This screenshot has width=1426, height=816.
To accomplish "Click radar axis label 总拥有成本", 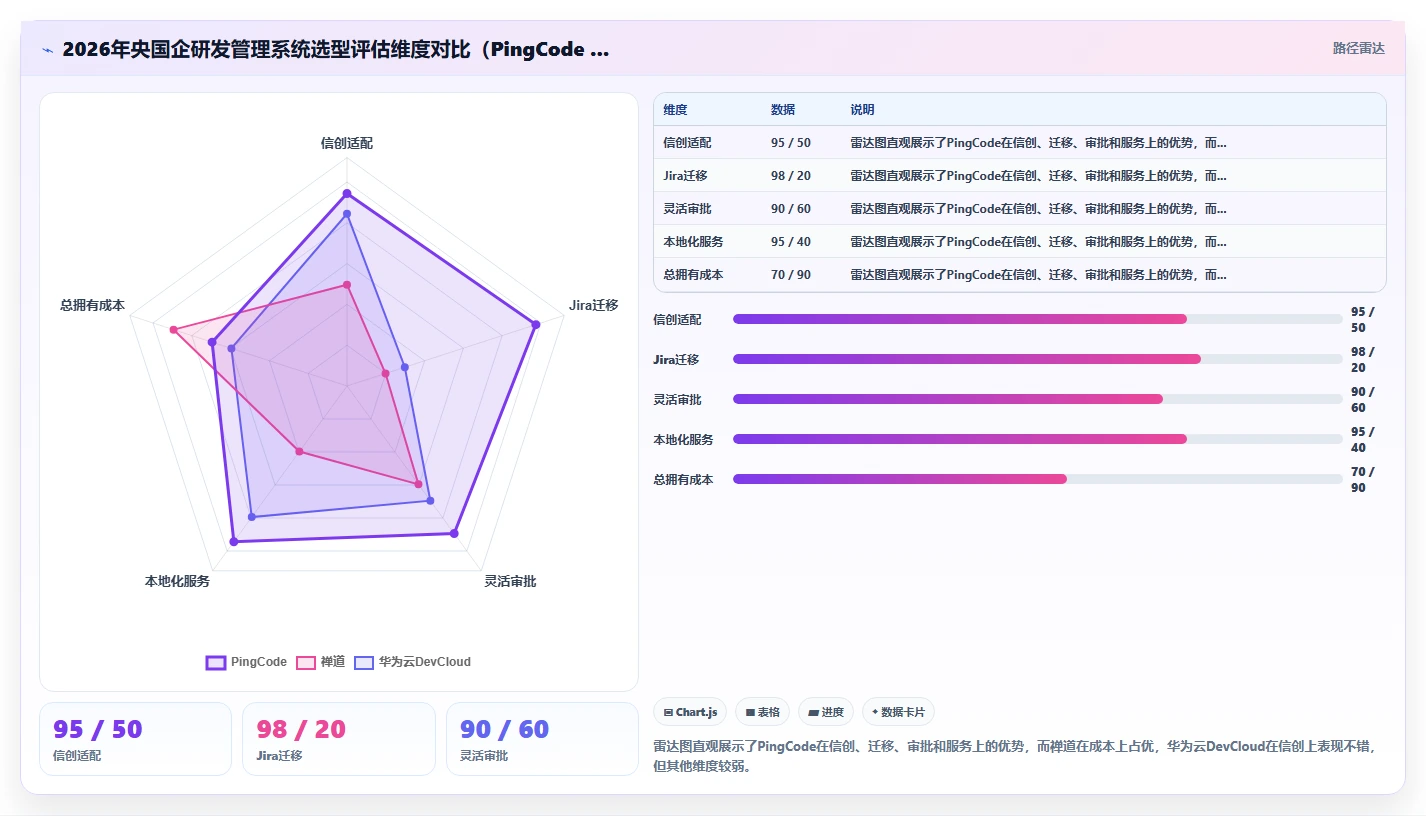I will pyautogui.click(x=92, y=305).
